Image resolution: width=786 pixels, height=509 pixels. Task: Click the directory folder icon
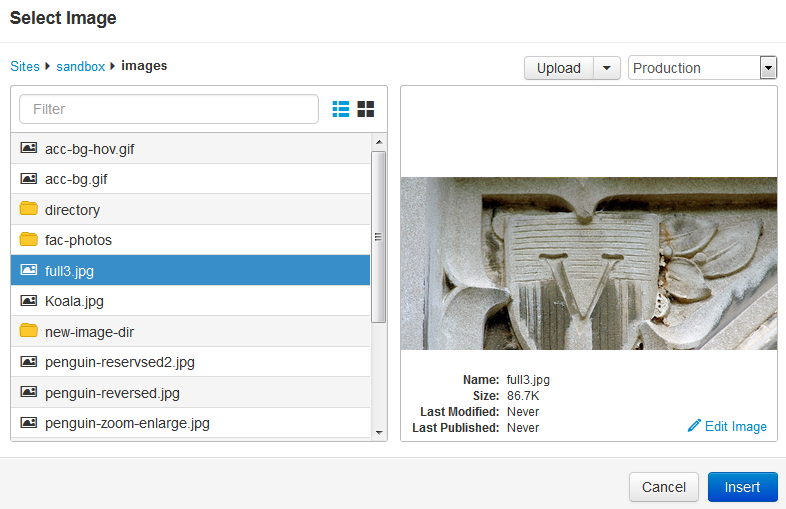(x=29, y=210)
